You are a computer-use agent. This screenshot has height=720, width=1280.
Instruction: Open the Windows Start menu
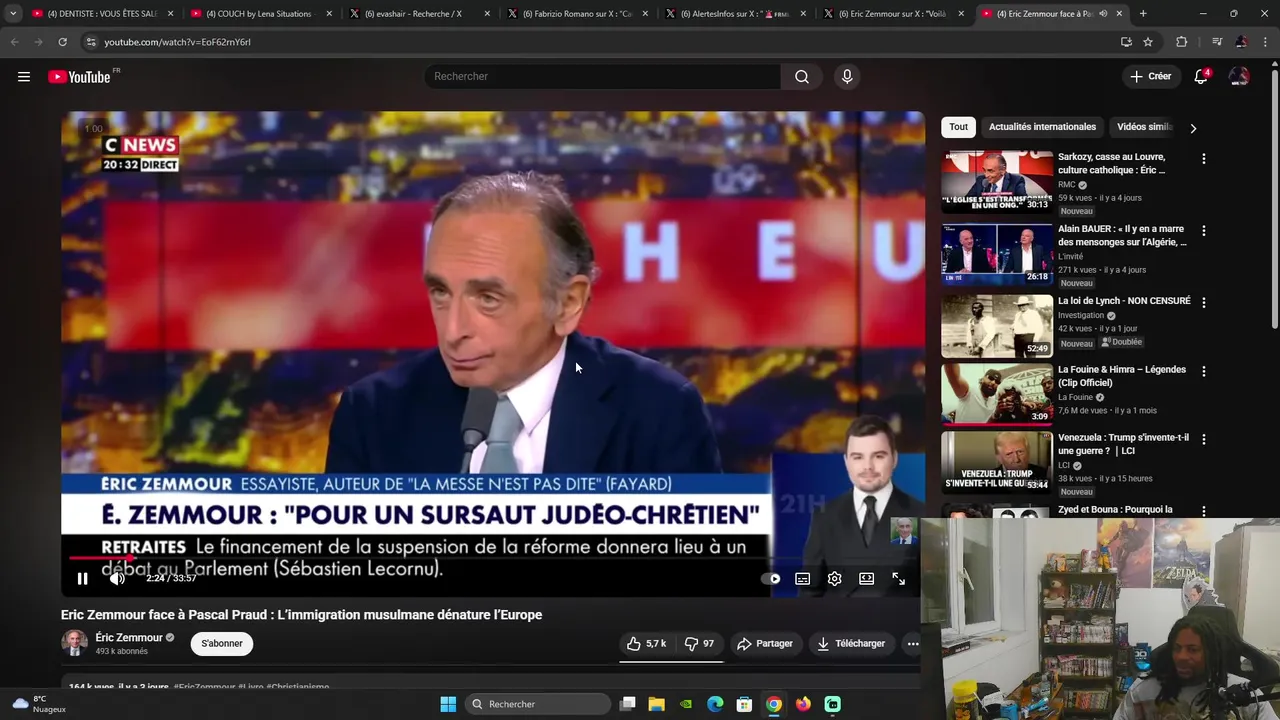448,704
